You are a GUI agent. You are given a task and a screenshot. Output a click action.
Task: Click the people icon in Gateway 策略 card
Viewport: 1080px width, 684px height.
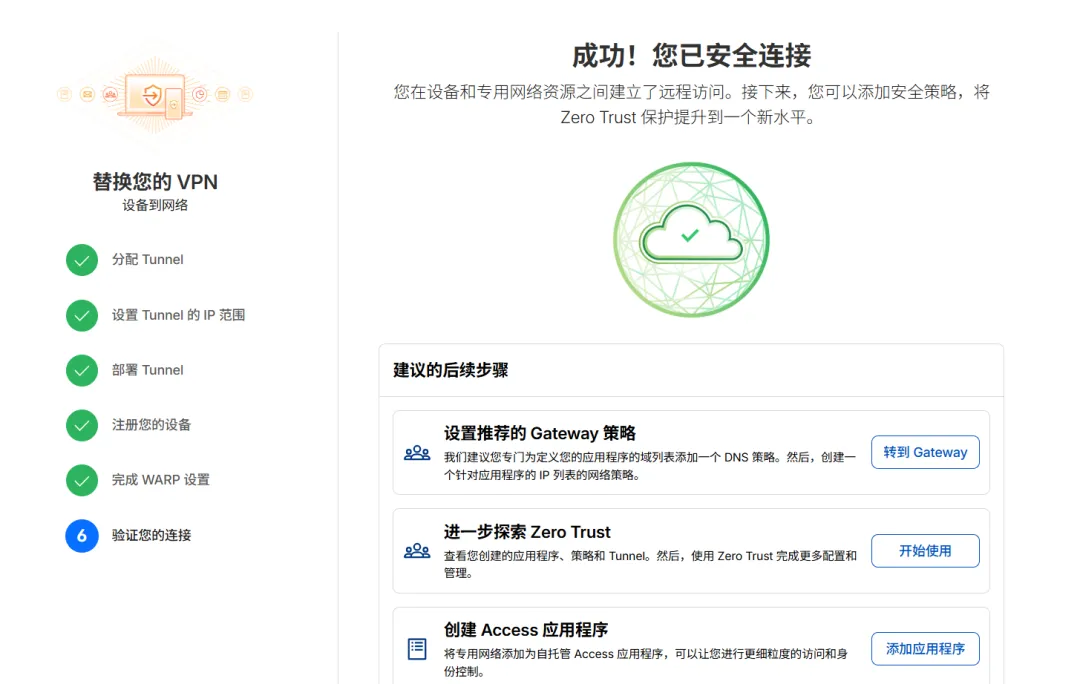[417, 453]
